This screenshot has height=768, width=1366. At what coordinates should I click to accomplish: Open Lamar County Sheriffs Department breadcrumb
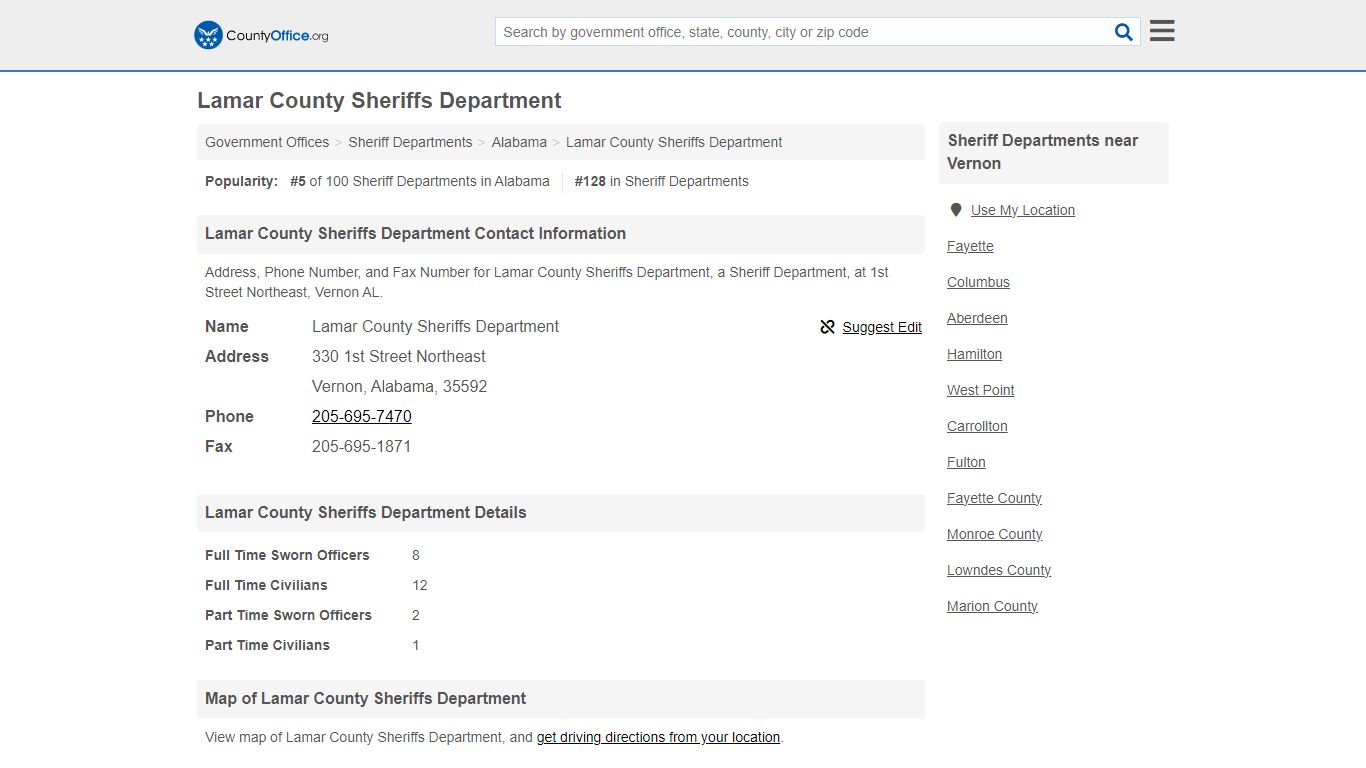coord(674,142)
